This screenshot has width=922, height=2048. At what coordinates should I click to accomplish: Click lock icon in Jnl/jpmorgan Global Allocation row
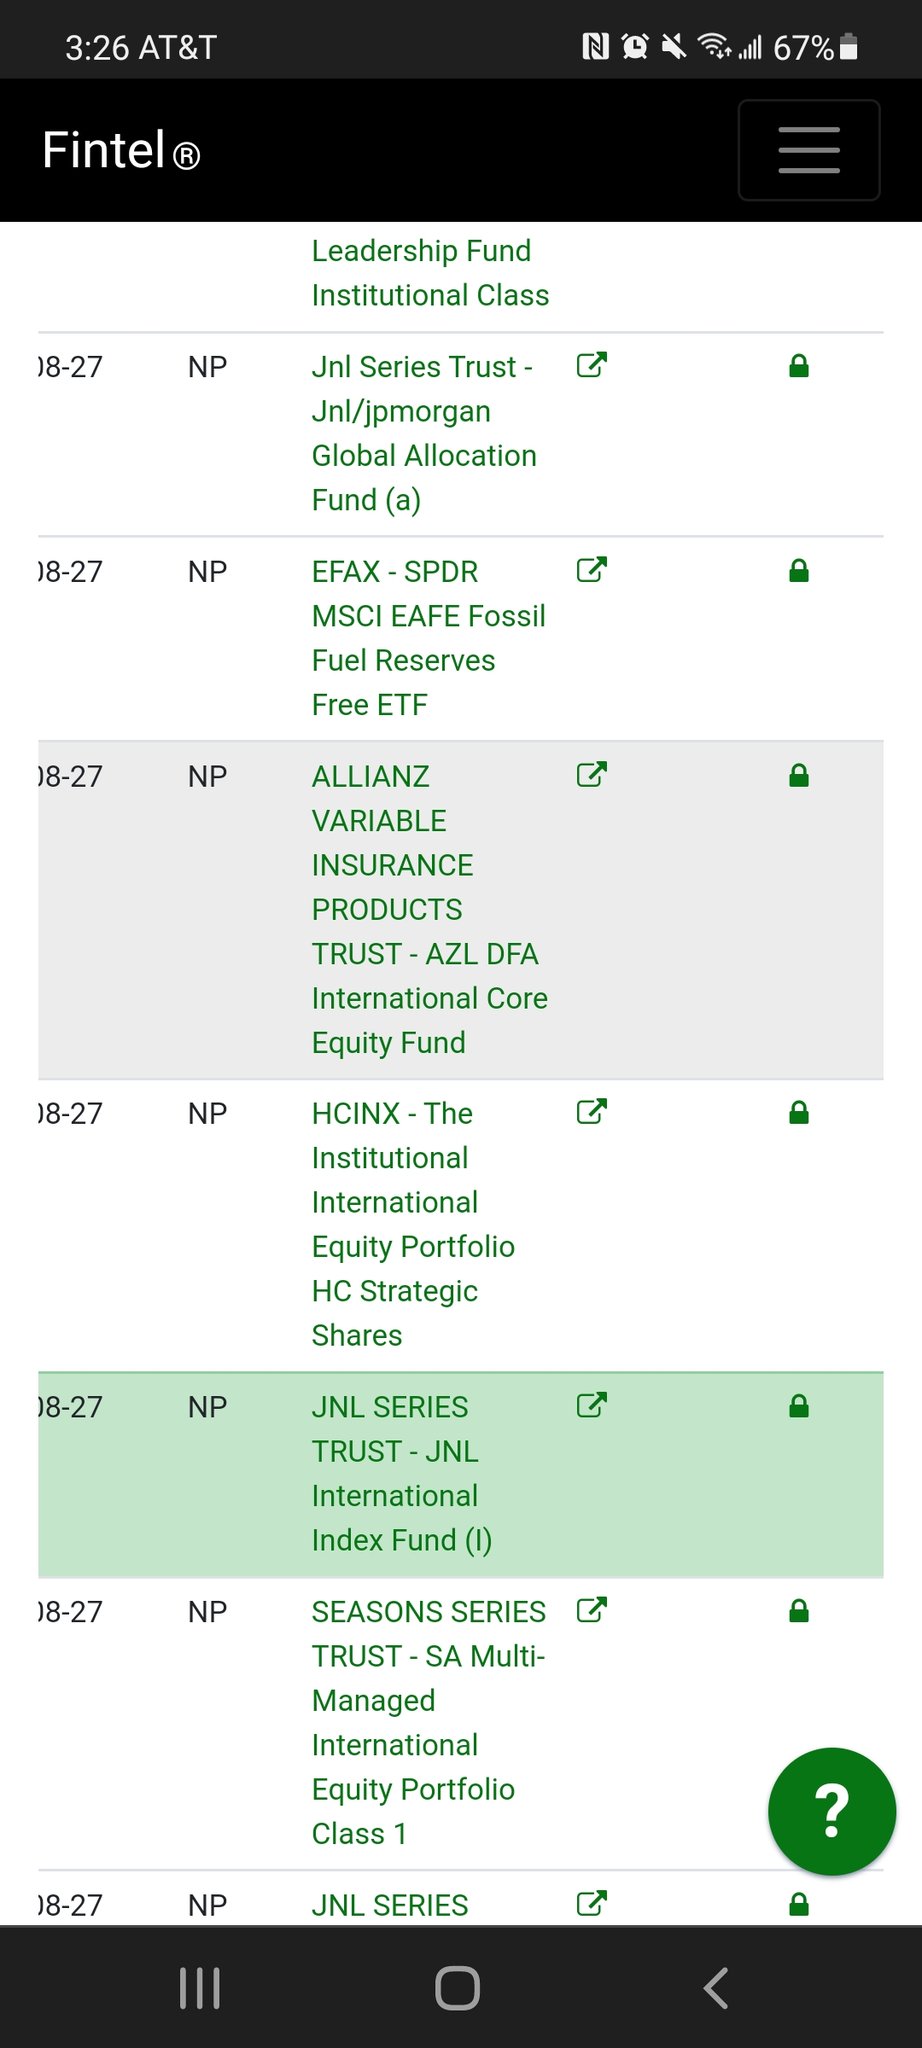[798, 366]
